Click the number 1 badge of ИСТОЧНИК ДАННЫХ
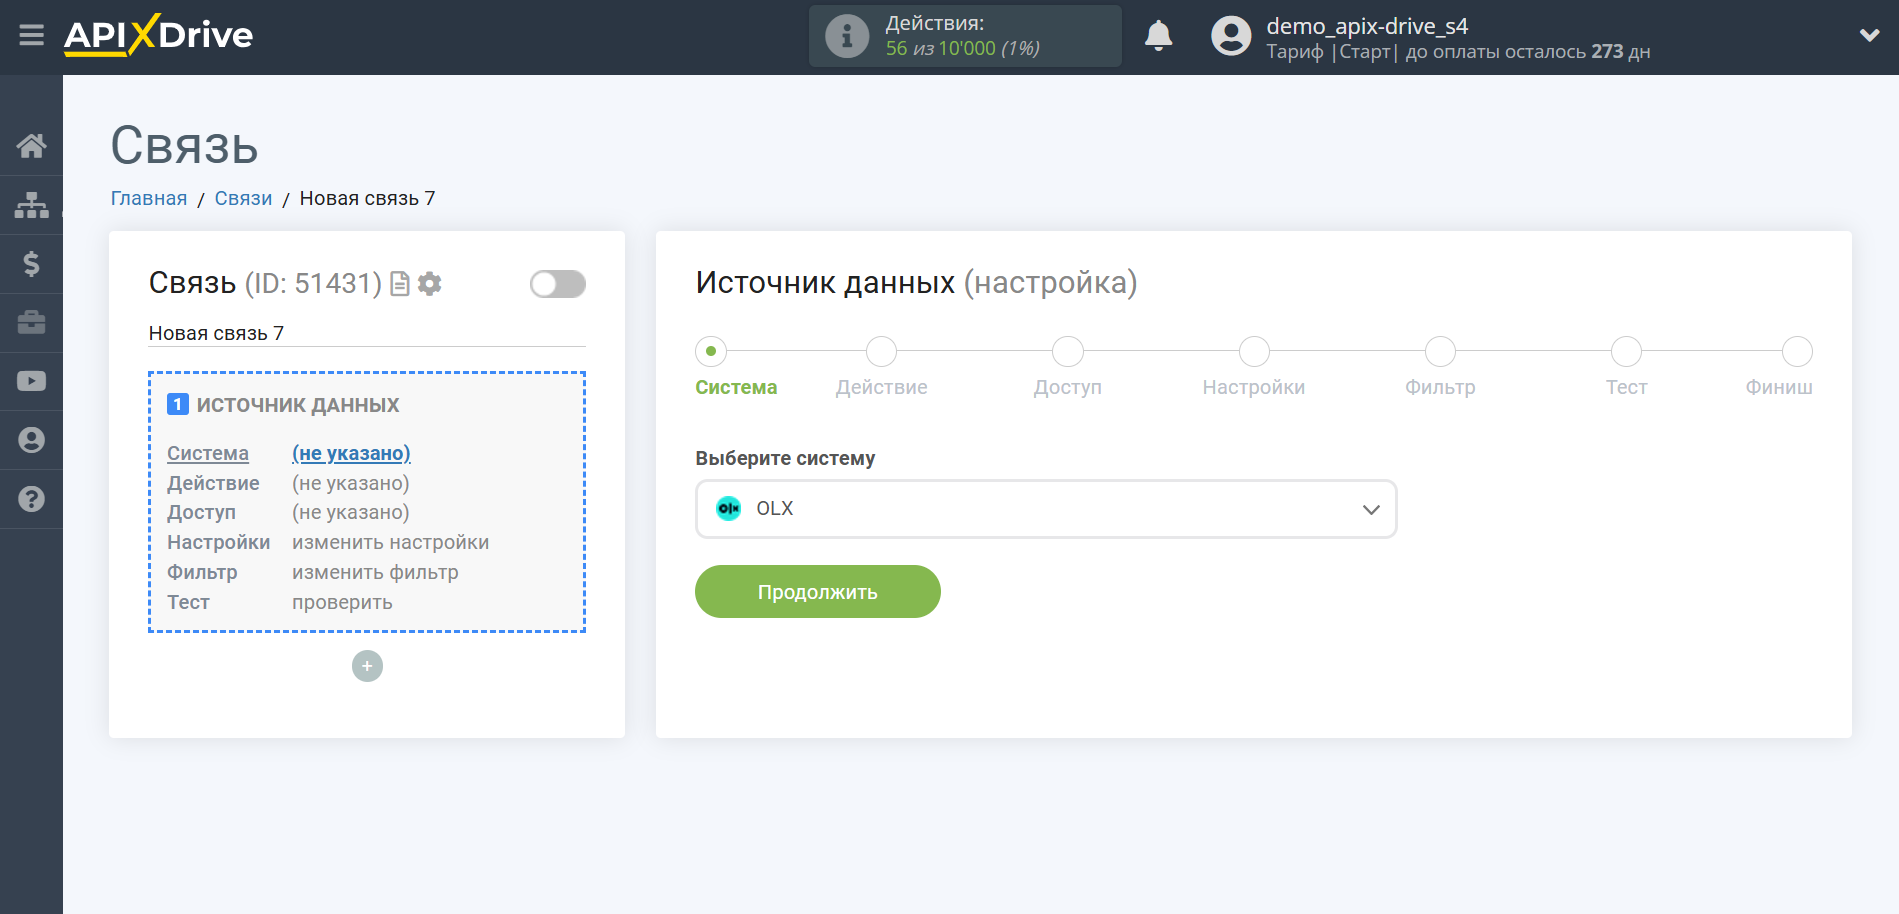 tap(178, 404)
